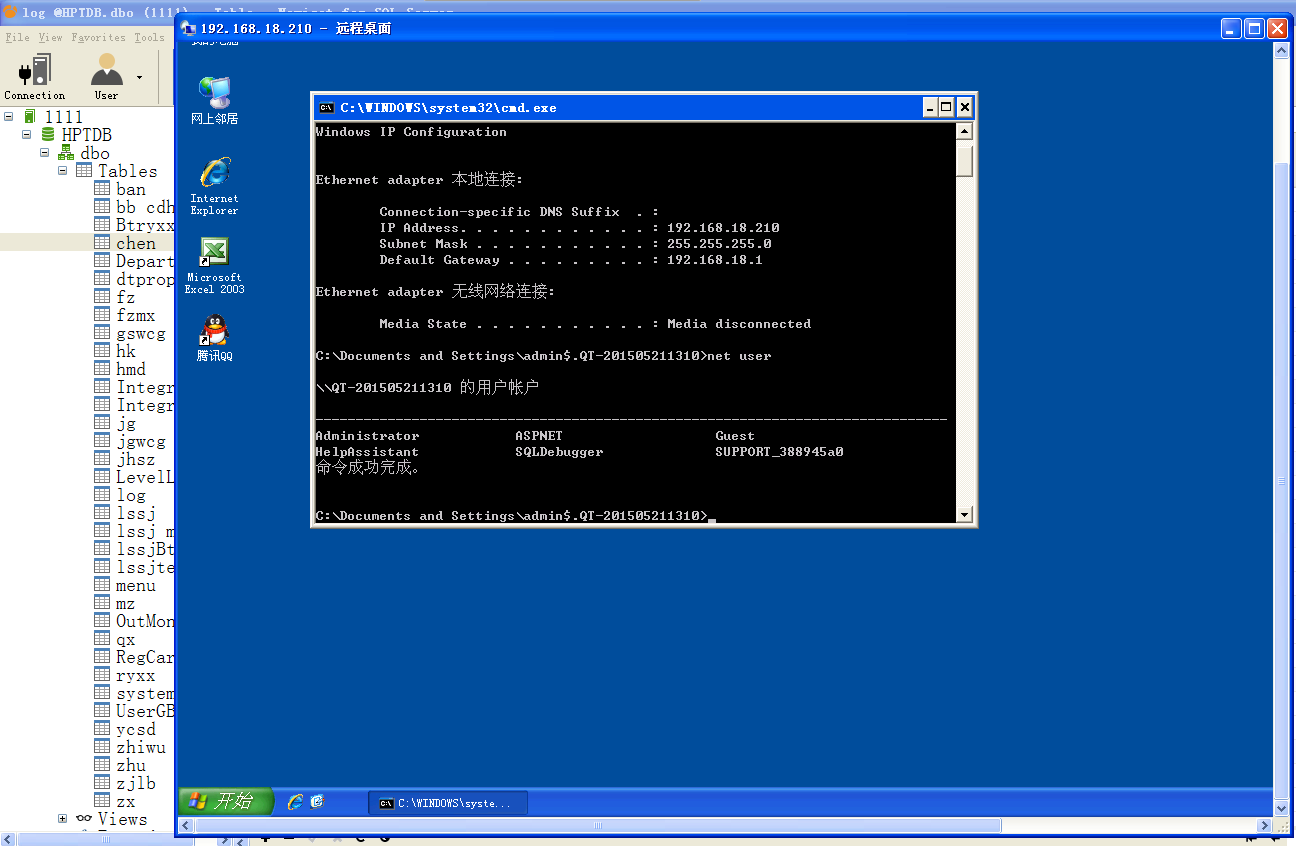Select the log table icon
1296x846 pixels.
102,495
